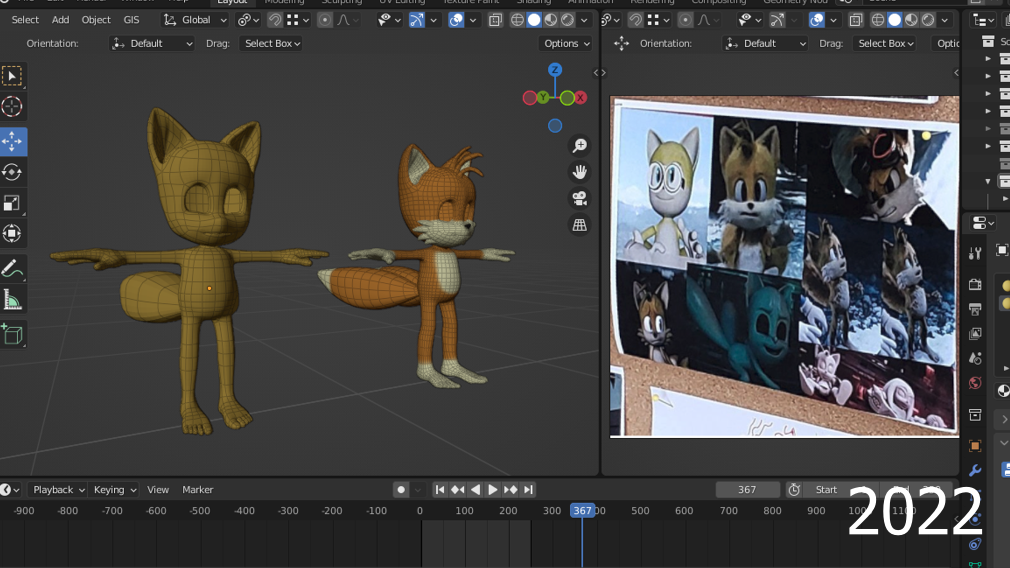This screenshot has height=568, width=1010.
Task: Toggle snapping magnet in left viewport header
Action: coord(274,20)
